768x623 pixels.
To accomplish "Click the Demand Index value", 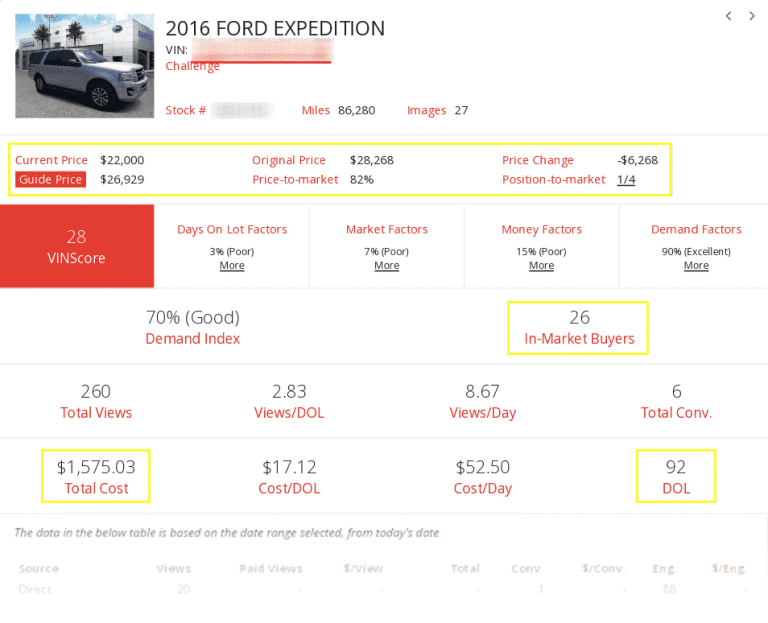I will 193,318.
